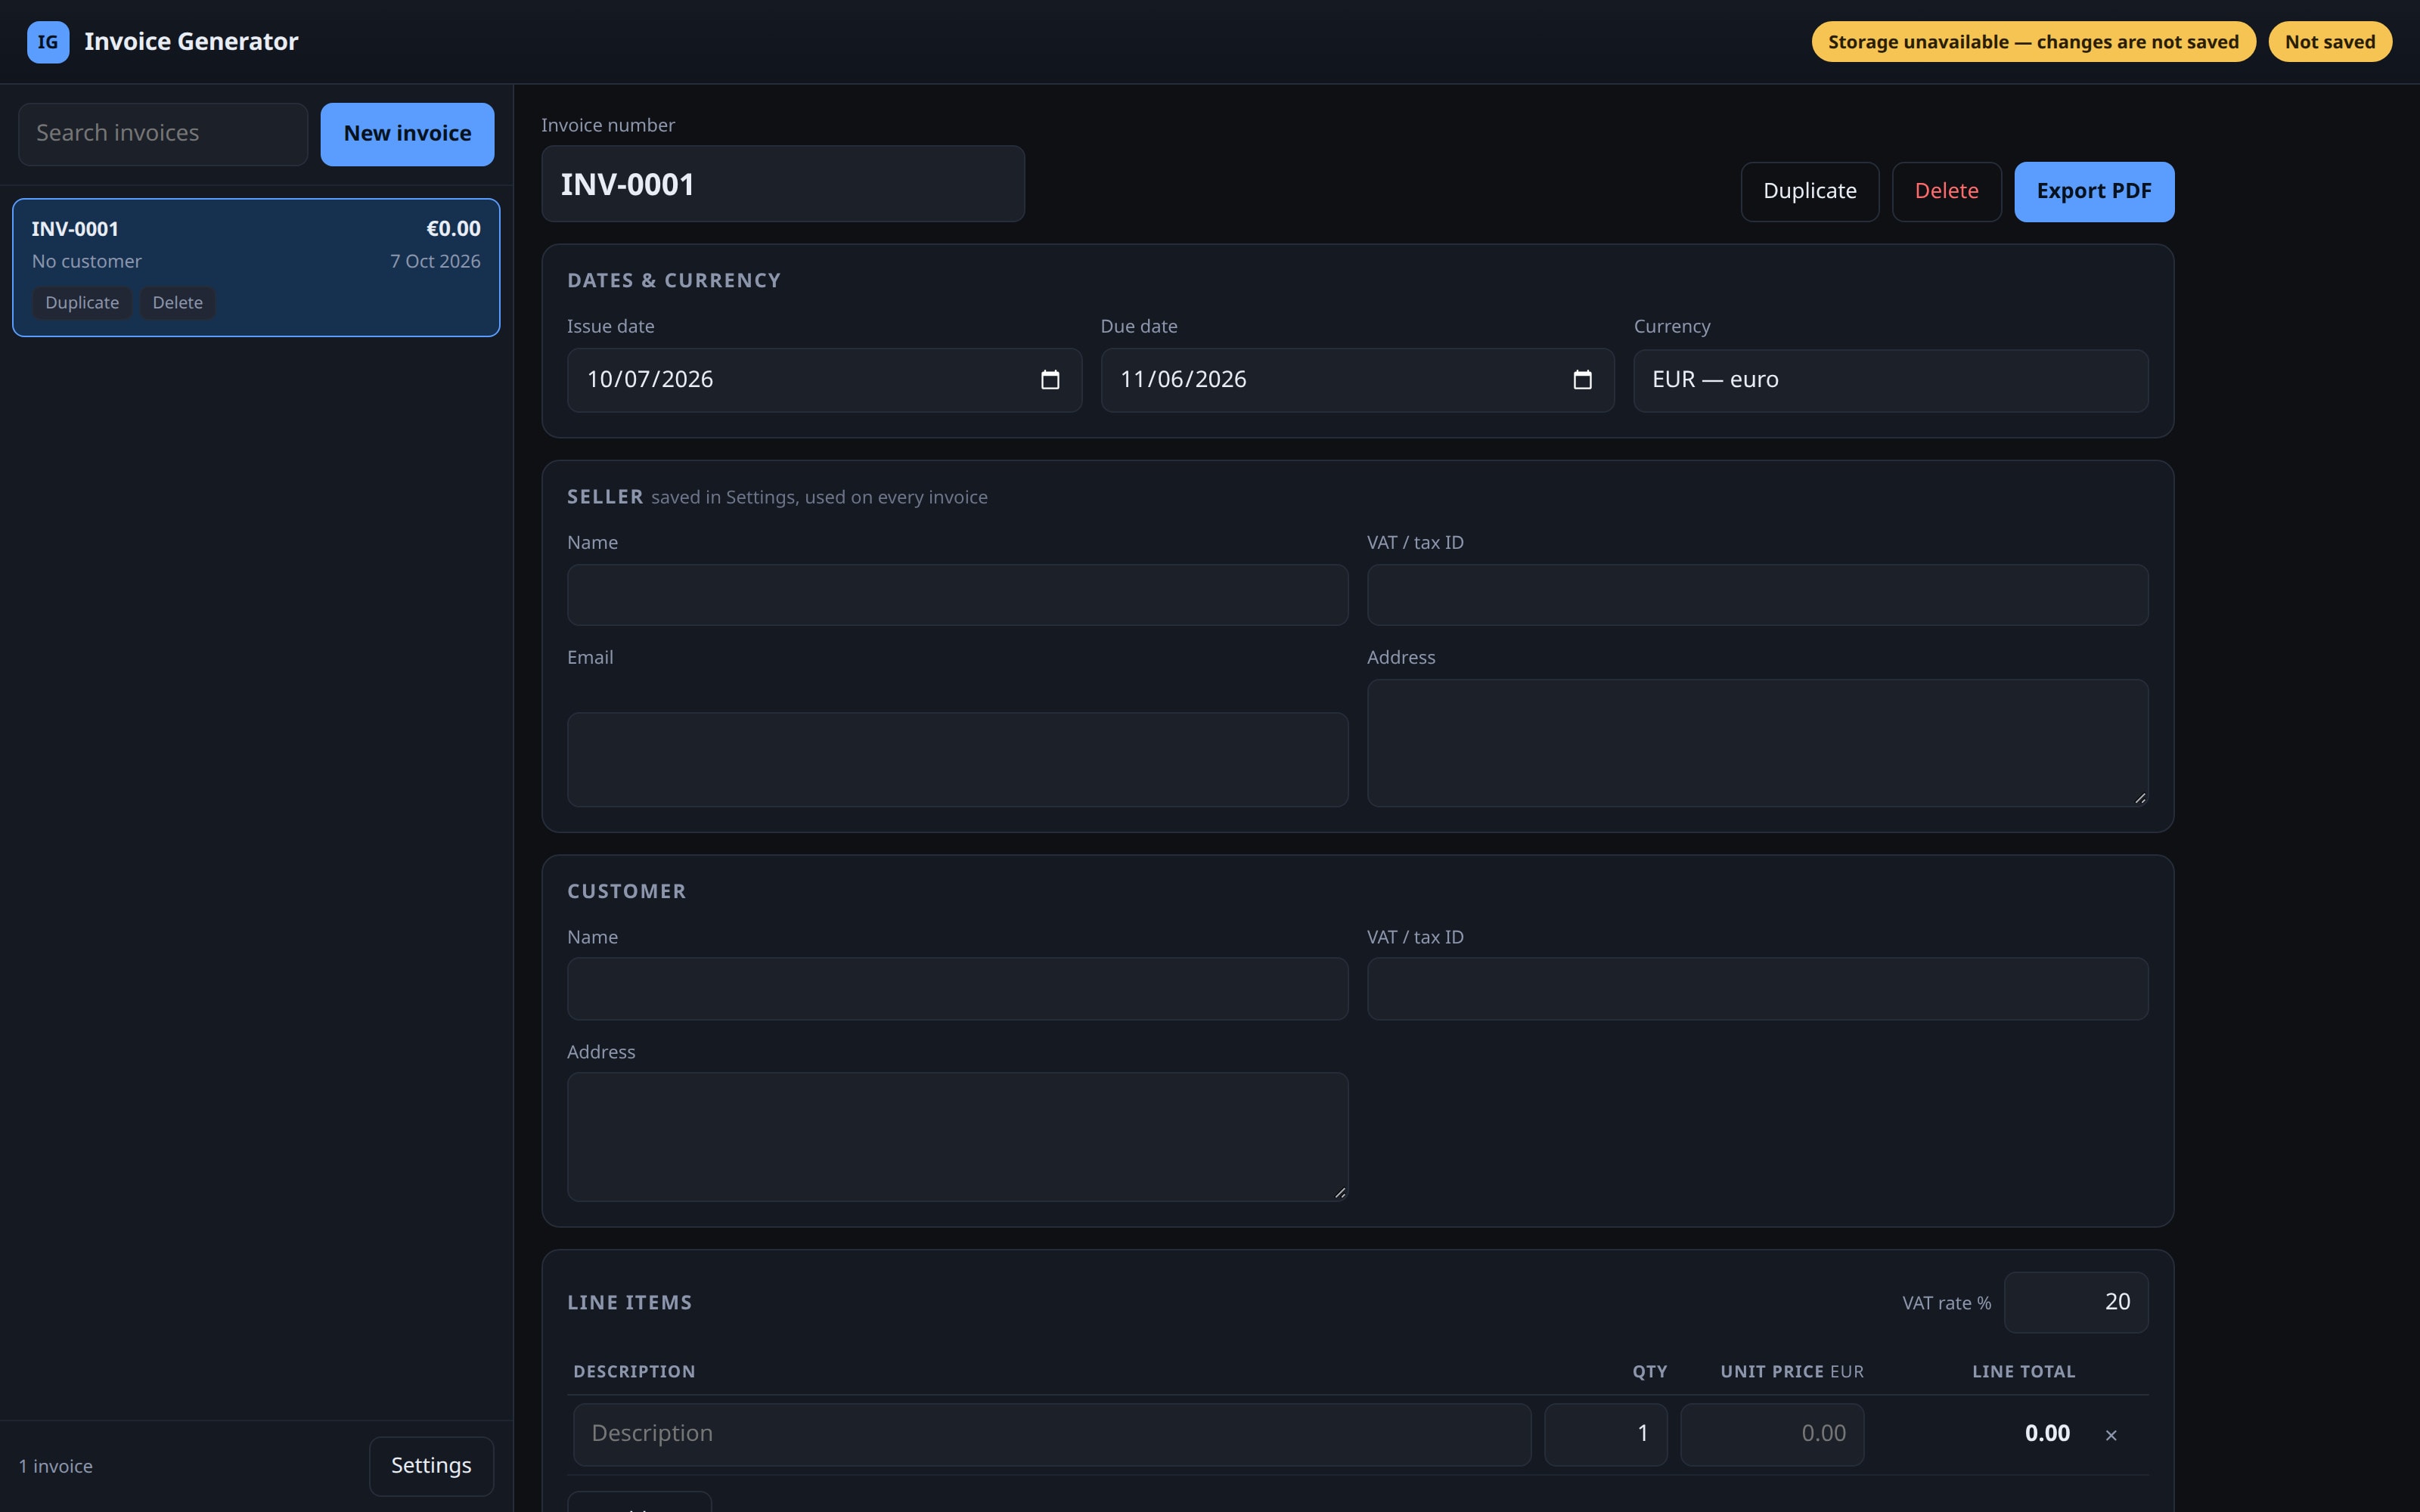The height and width of the screenshot is (1512, 2420).
Task: Open Settings from the sidebar footer
Action: point(431,1466)
